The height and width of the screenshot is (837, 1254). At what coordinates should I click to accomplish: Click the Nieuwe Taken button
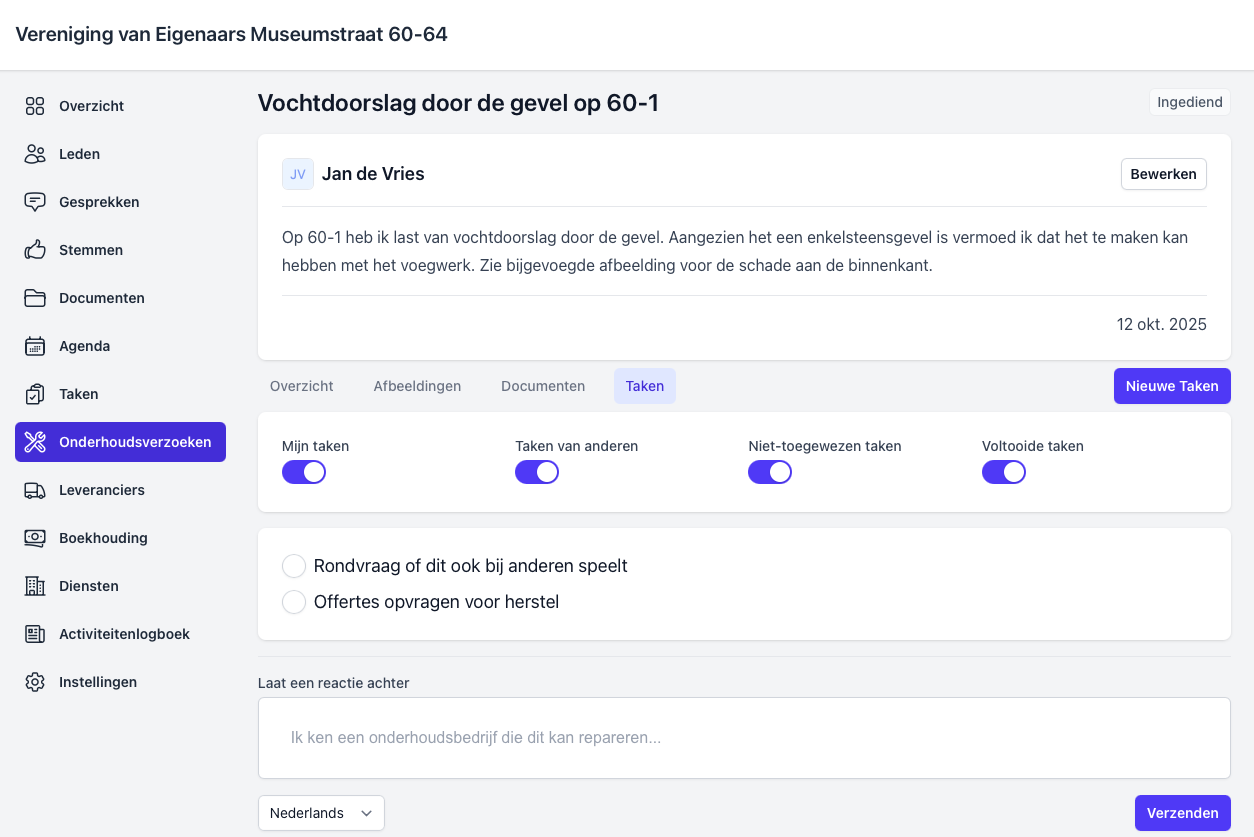[x=1172, y=386]
